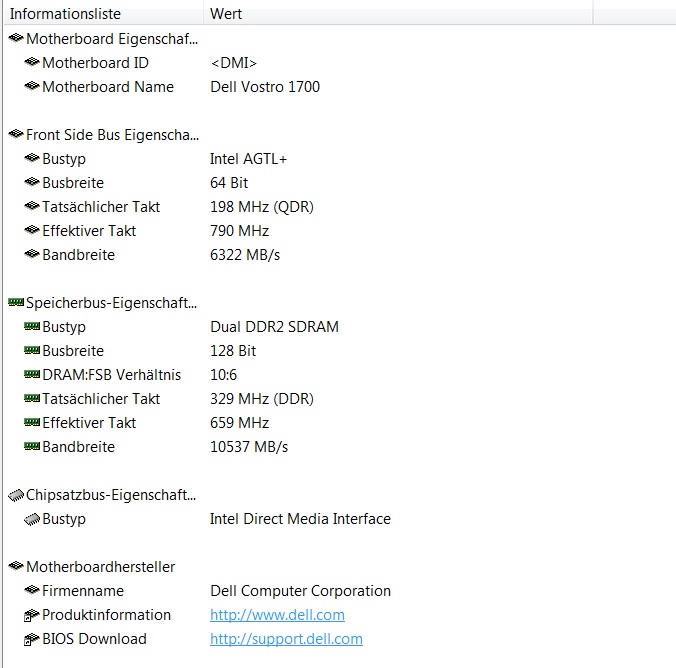This screenshot has height=668, width=676.
Task: Select the Firmenname label
Action: click(x=83, y=591)
